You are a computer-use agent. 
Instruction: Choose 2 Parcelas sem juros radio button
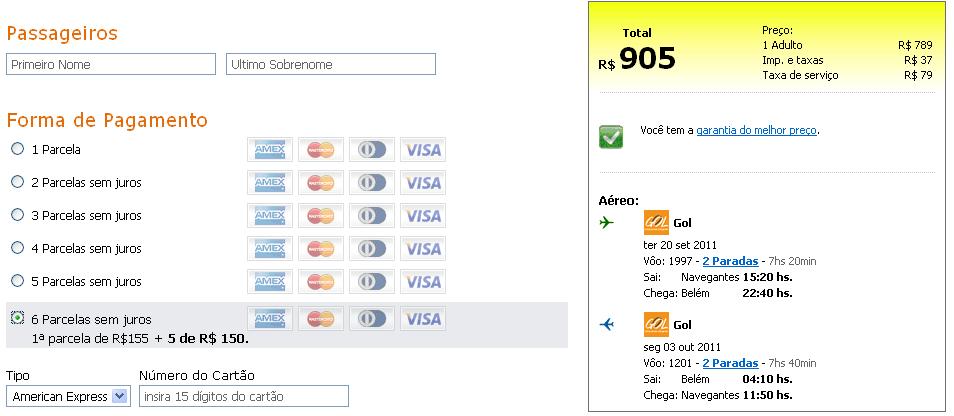pyautogui.click(x=17, y=182)
